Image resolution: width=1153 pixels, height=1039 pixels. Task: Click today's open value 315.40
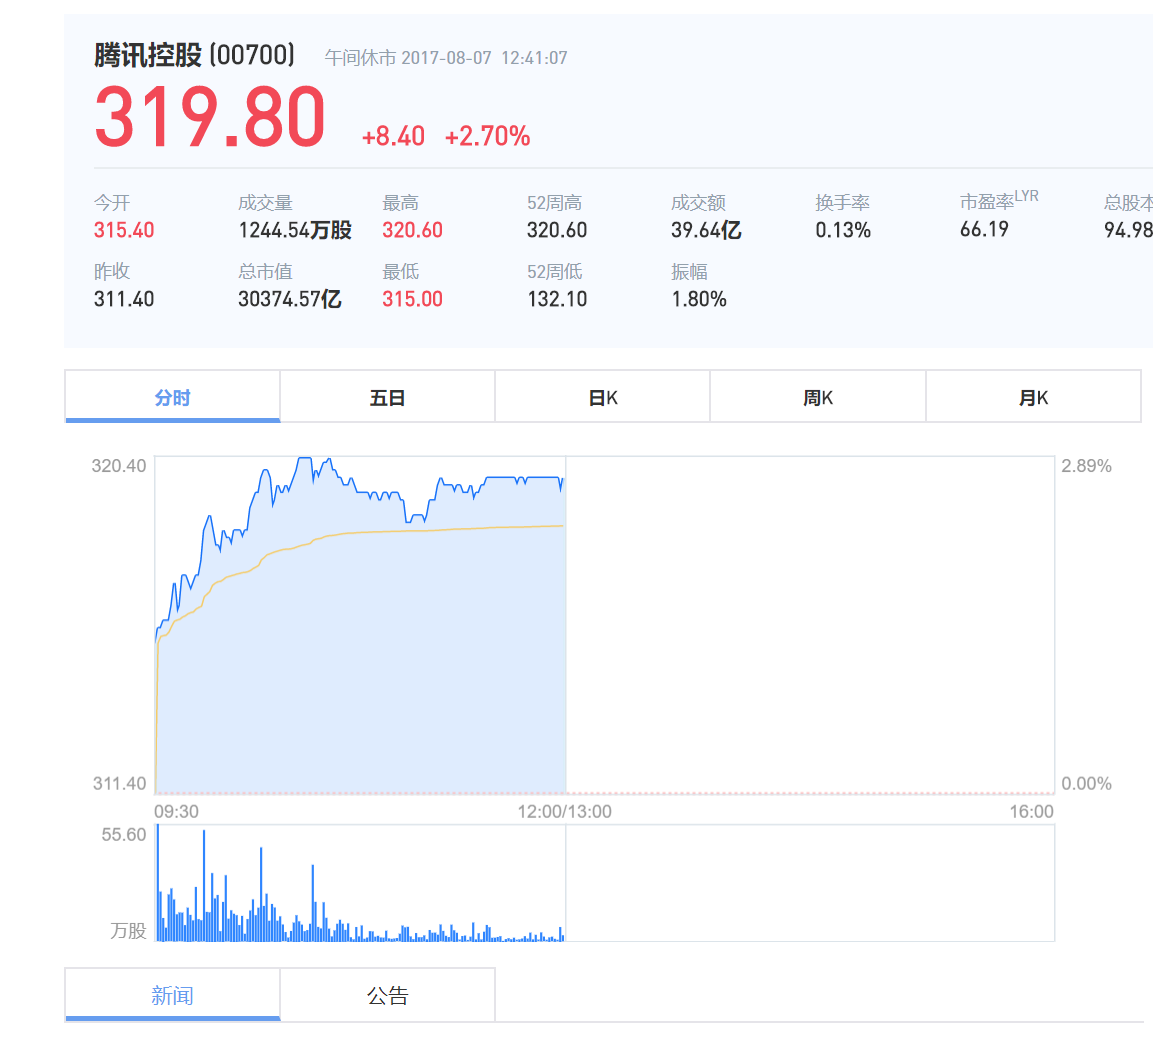coord(124,230)
